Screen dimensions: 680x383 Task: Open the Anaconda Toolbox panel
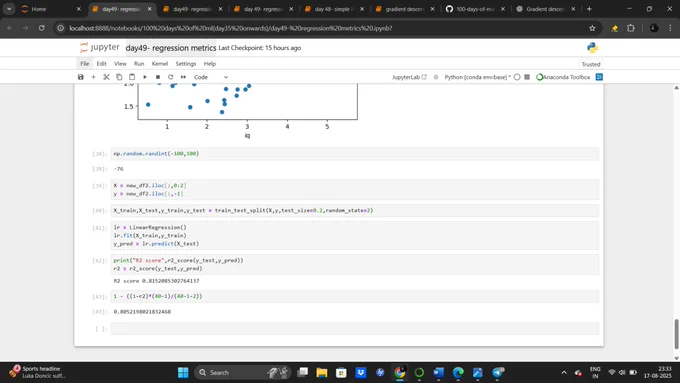563,77
